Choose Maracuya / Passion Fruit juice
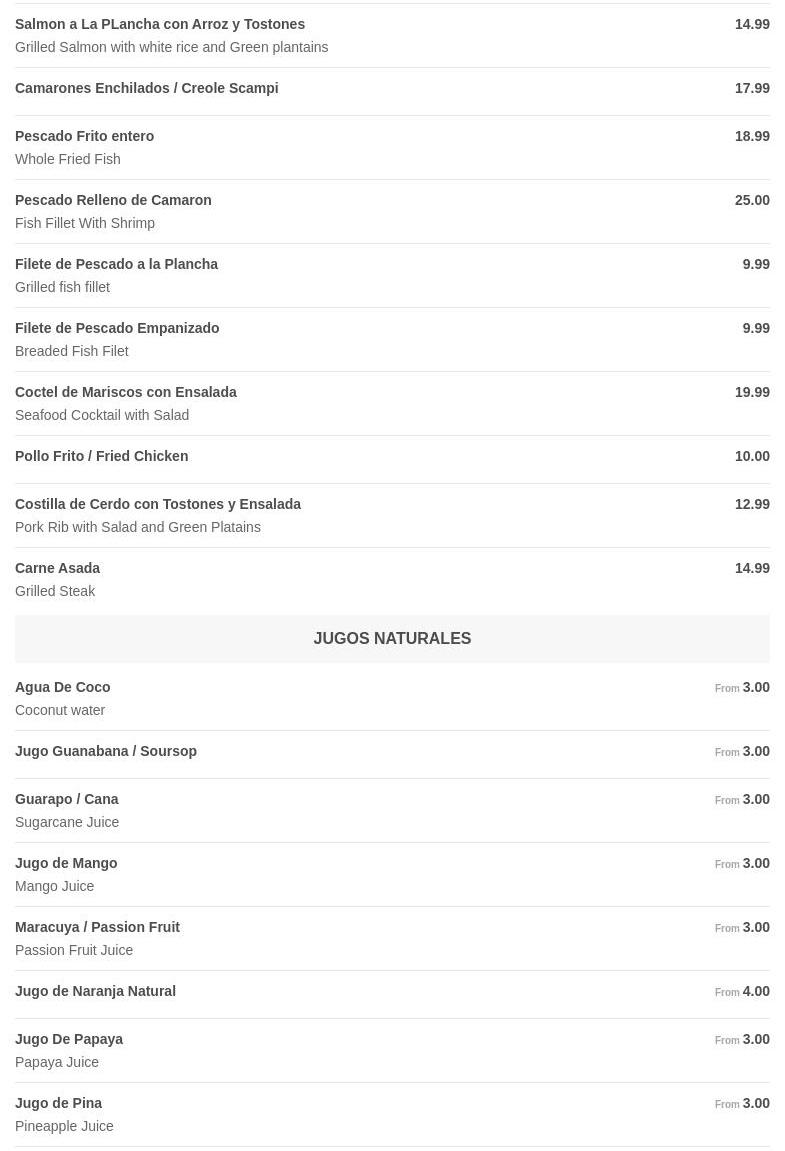Screen dimensions: 785x1151 [97, 927]
